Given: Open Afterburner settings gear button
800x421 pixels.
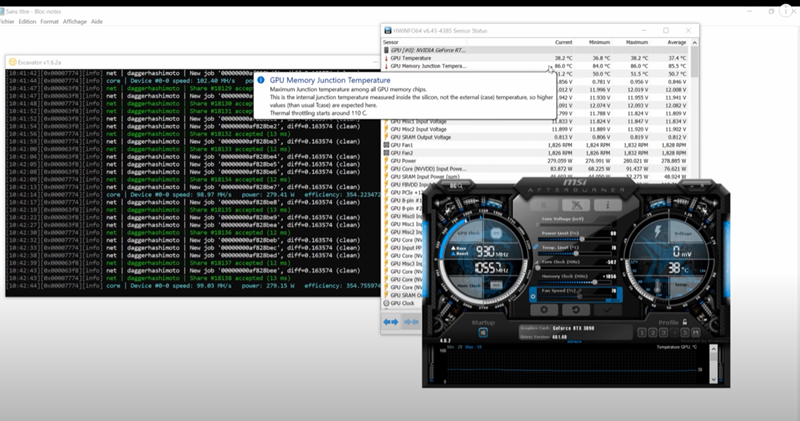Looking at the screenshot, I should pos(544,310).
